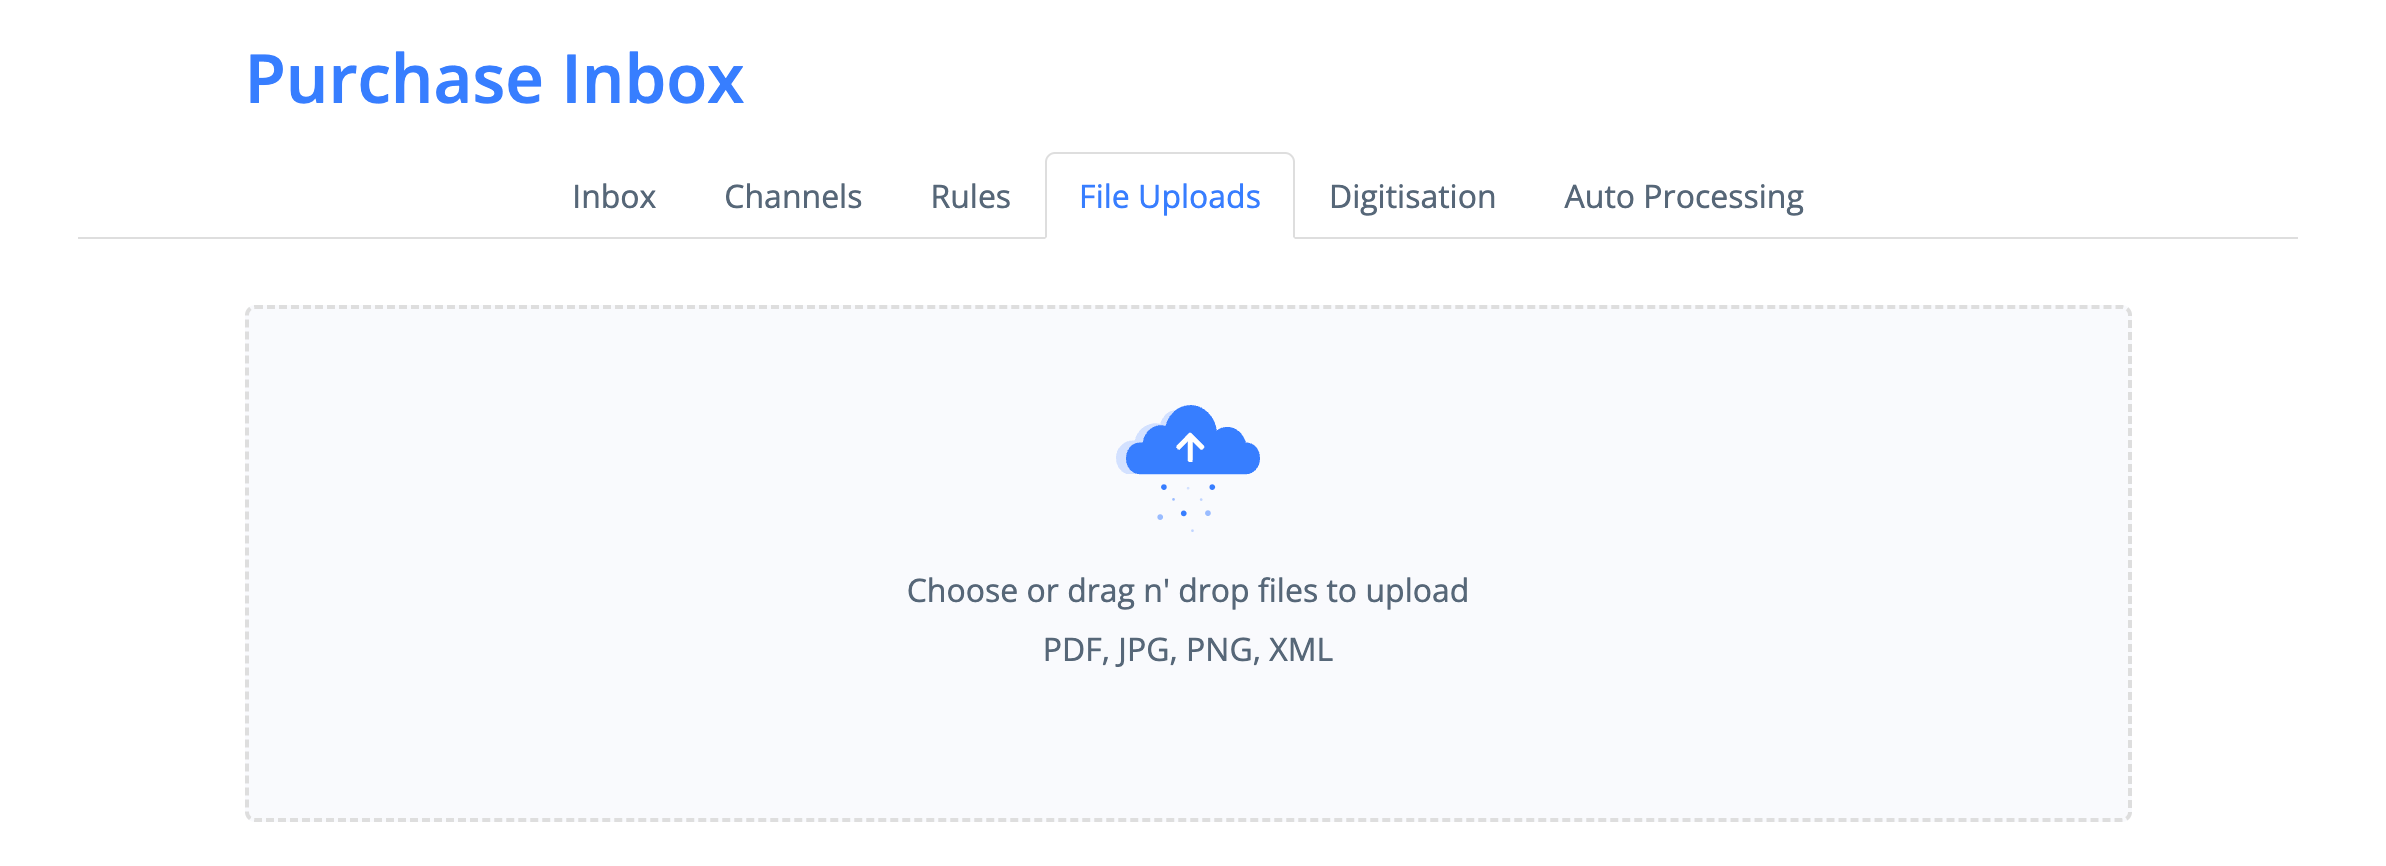This screenshot has height=866, width=2386.
Task: Click the cloud upload icon
Action: click(x=1190, y=442)
